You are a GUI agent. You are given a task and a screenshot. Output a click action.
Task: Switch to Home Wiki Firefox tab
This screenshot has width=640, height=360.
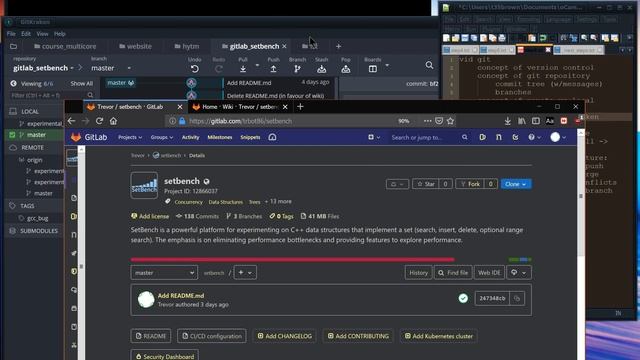tap(240, 107)
